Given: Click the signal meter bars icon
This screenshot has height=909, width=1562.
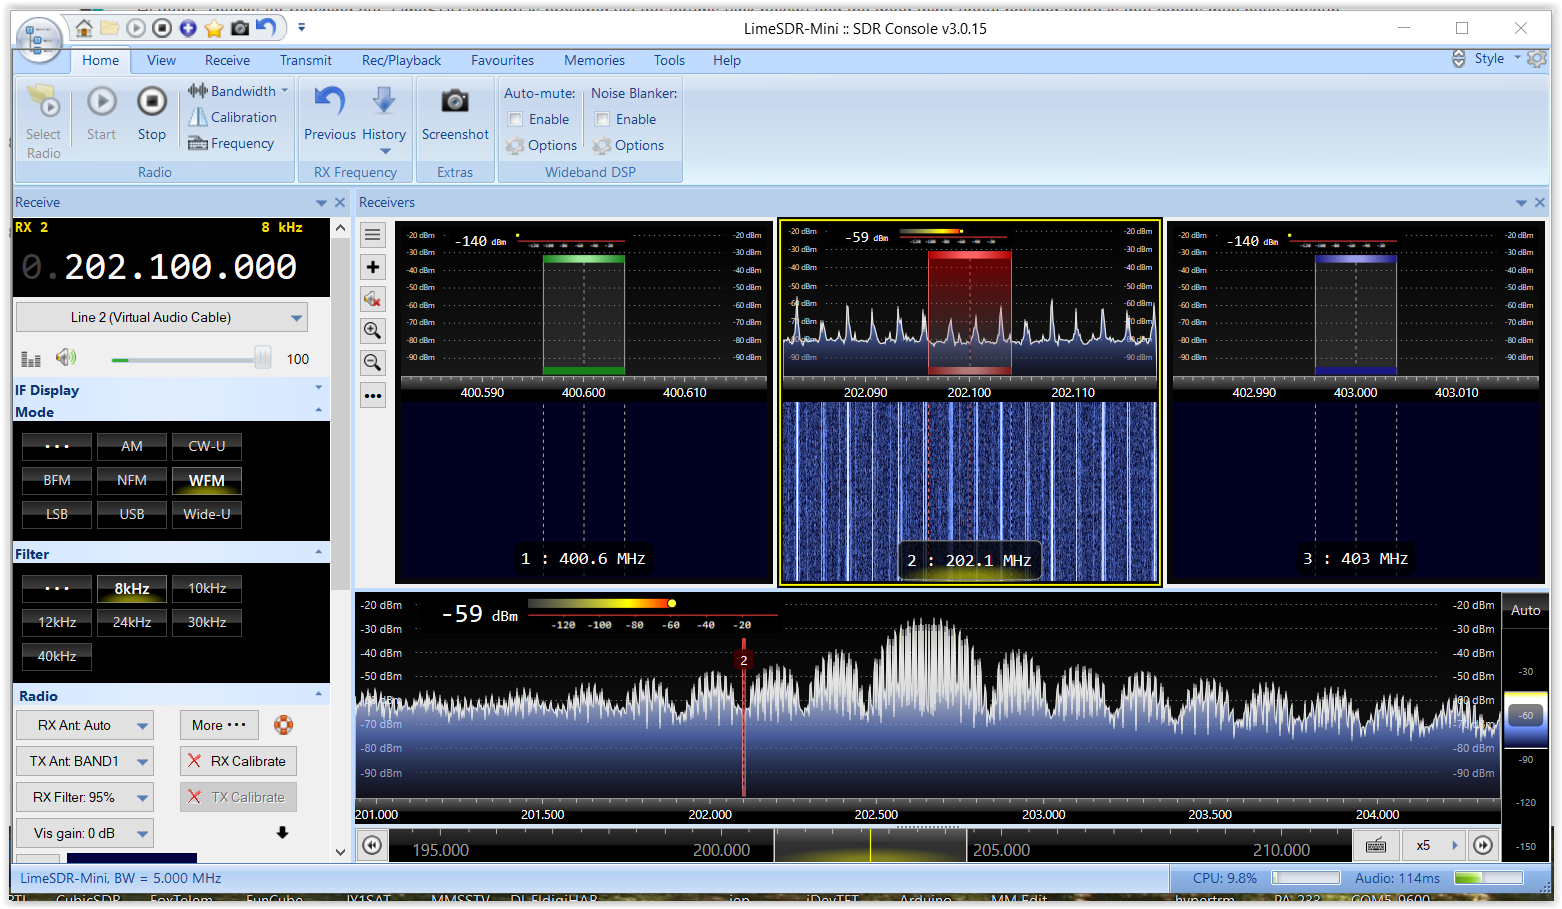Looking at the screenshot, I should 31,359.
